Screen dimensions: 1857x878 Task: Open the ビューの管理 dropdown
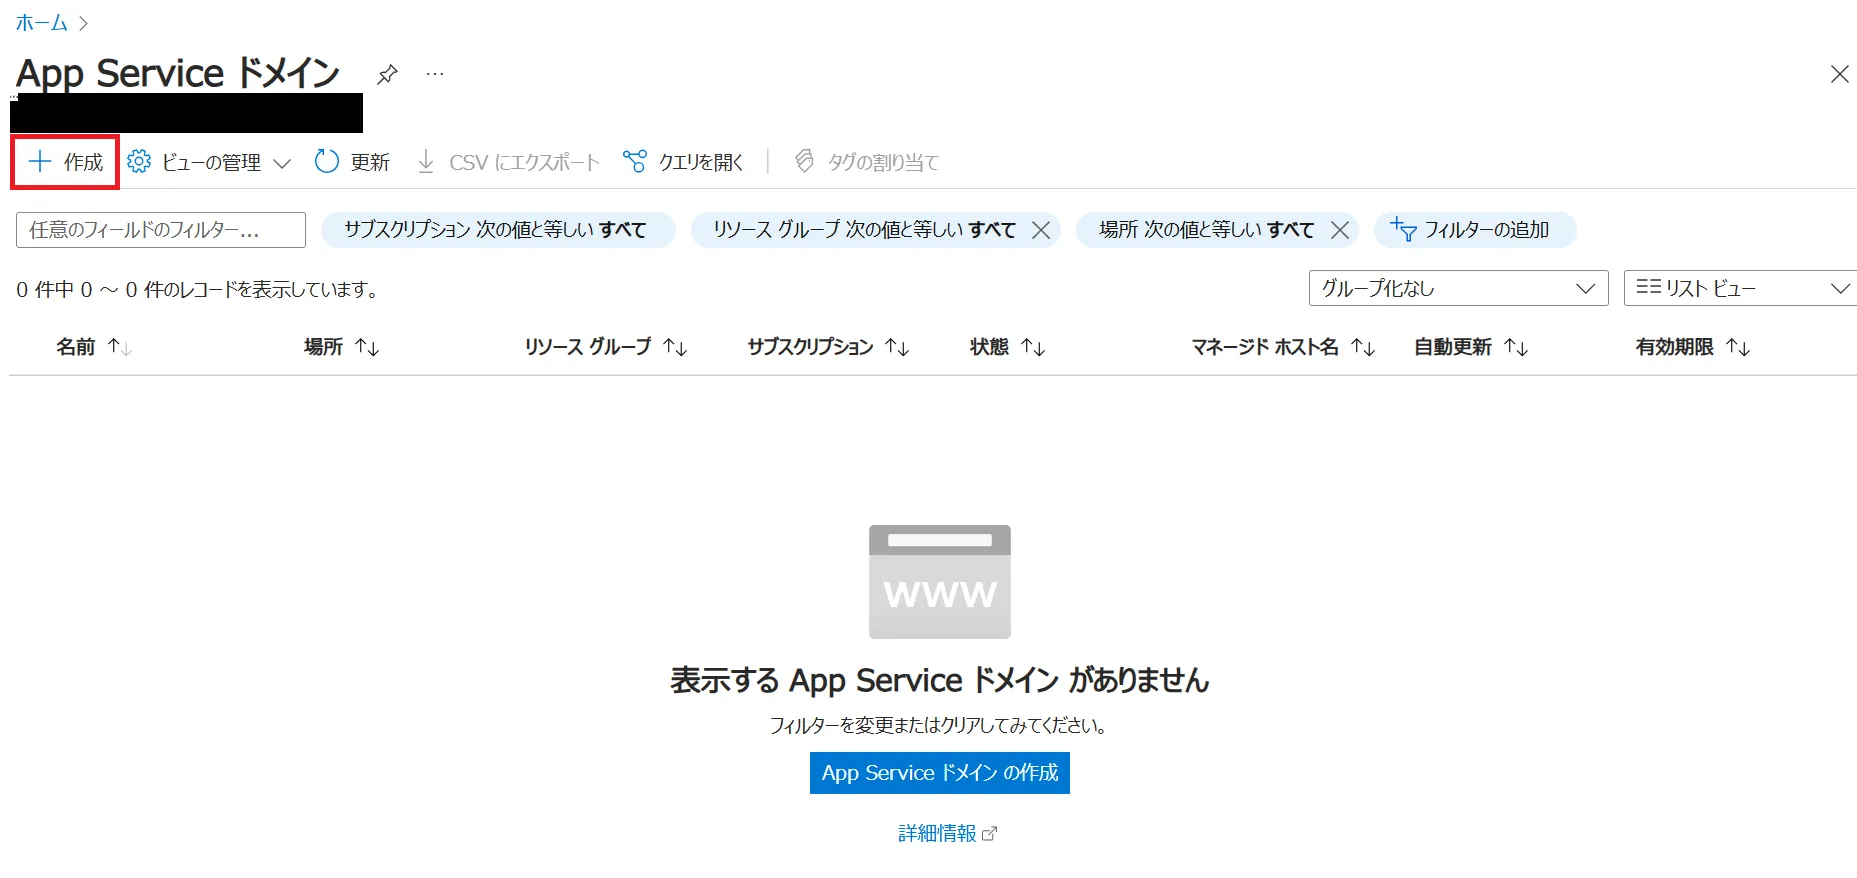pyautogui.click(x=209, y=162)
